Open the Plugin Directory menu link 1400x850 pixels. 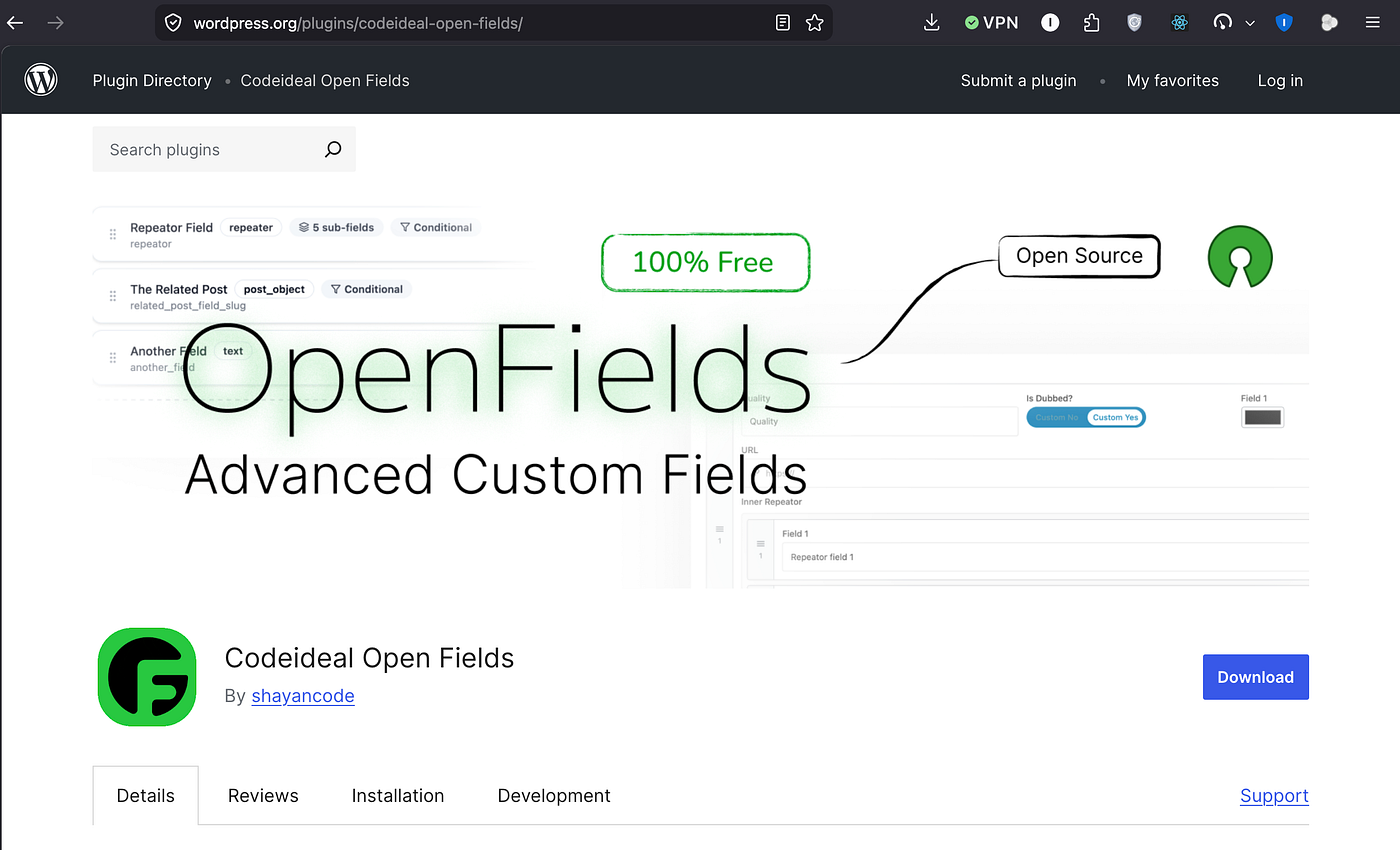(152, 81)
